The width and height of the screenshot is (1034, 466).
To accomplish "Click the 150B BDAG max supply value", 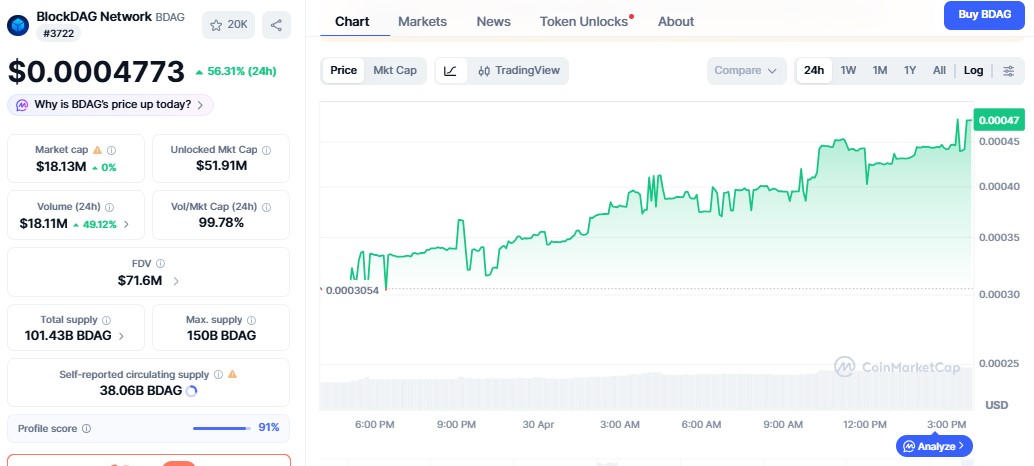I will pos(222,335).
